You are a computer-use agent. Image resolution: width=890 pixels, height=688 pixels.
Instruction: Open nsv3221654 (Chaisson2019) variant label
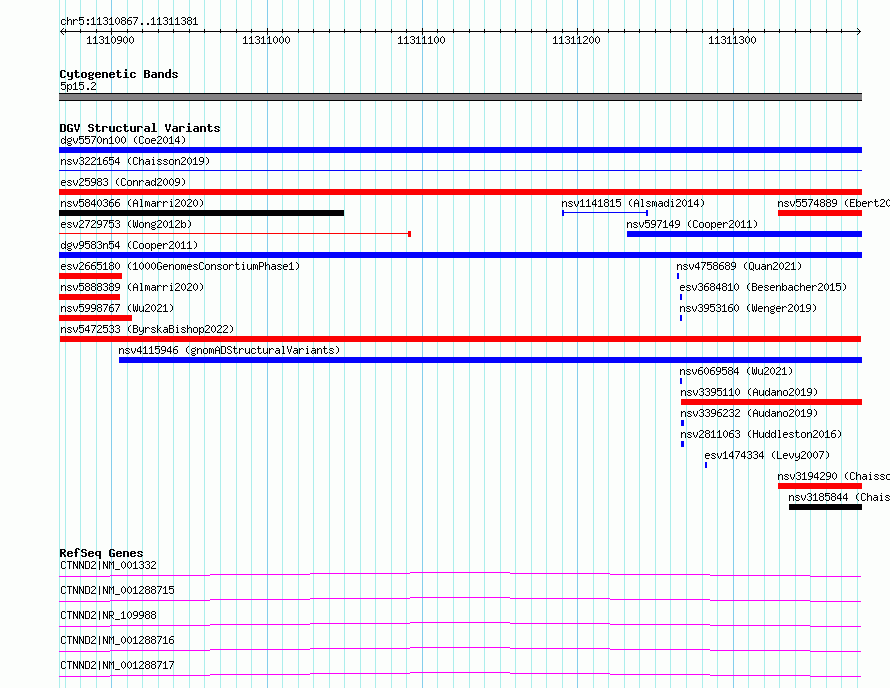135,161
